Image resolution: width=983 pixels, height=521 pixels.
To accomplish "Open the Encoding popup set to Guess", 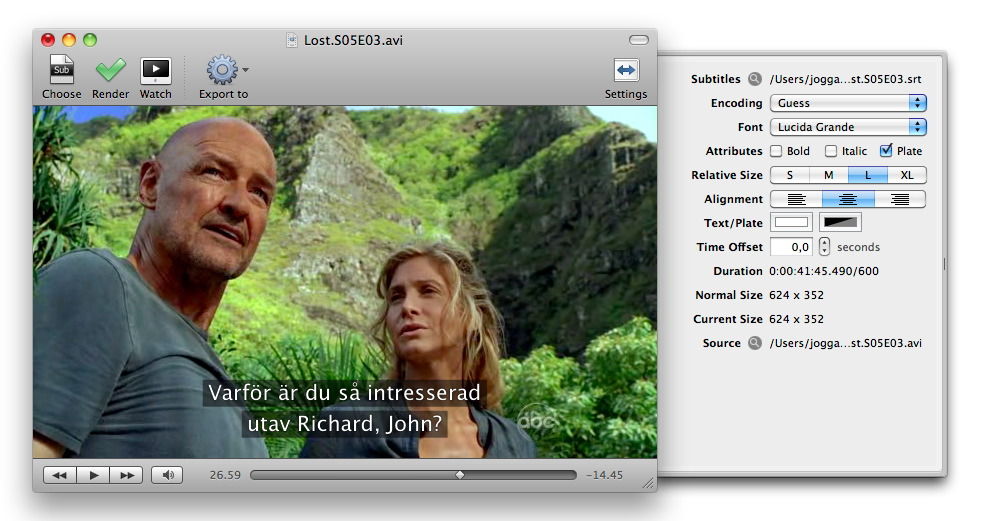I will (x=848, y=103).
